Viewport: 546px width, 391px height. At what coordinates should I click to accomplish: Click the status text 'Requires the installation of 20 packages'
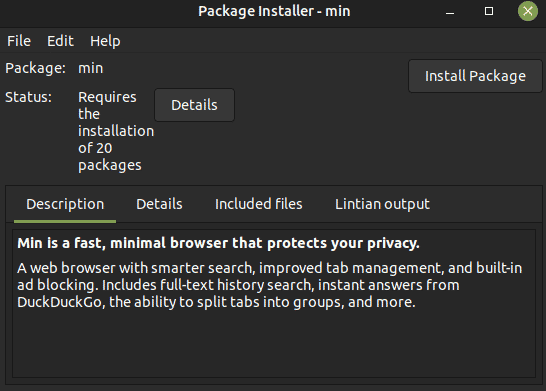[x=116, y=131]
